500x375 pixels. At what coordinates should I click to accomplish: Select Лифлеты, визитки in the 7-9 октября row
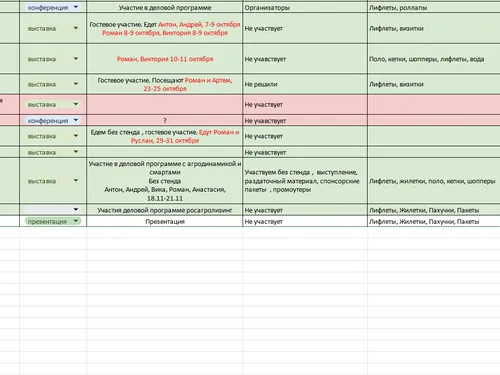pyautogui.click(x=434, y=28)
